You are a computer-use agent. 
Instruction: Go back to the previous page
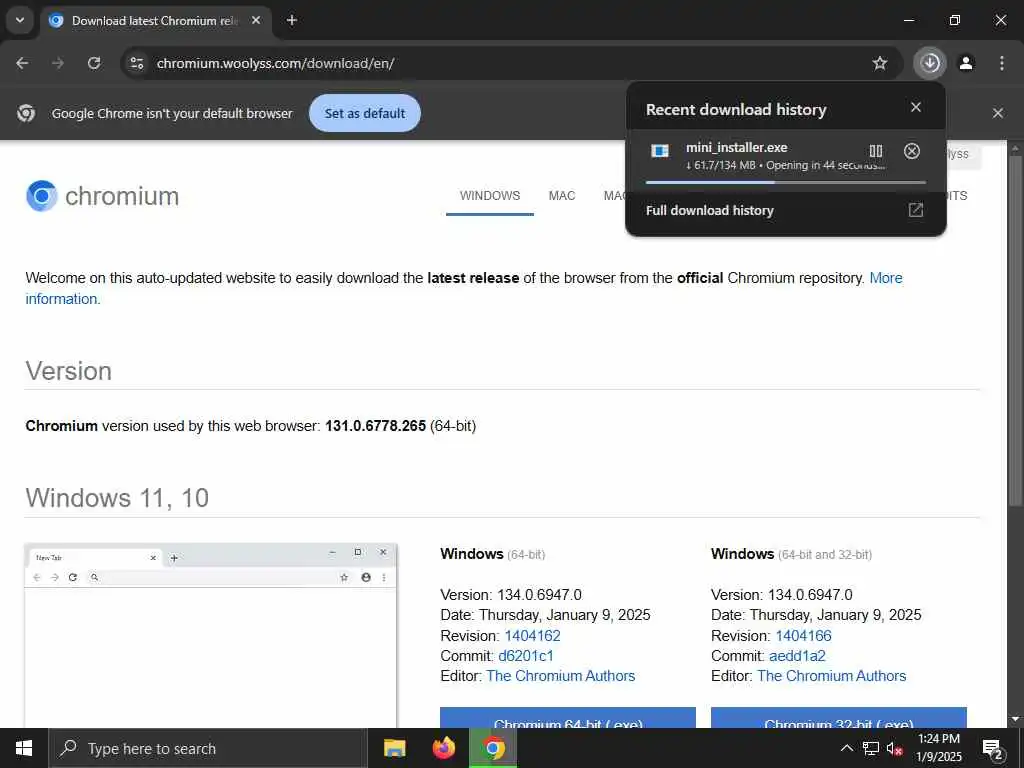click(x=22, y=63)
